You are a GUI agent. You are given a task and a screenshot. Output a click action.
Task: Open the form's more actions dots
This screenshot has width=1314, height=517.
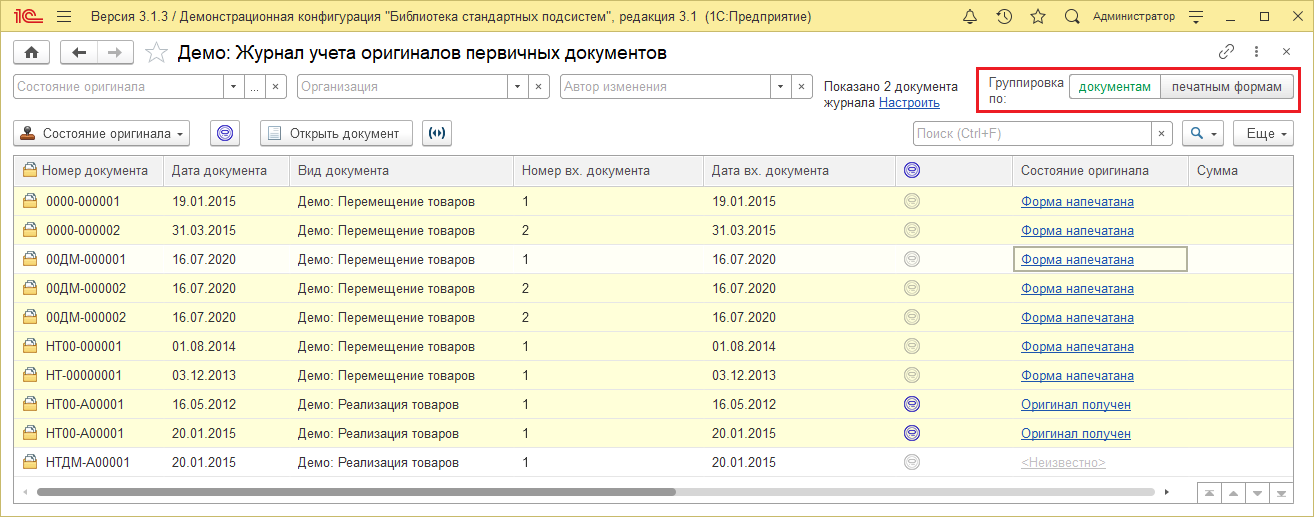point(1258,52)
